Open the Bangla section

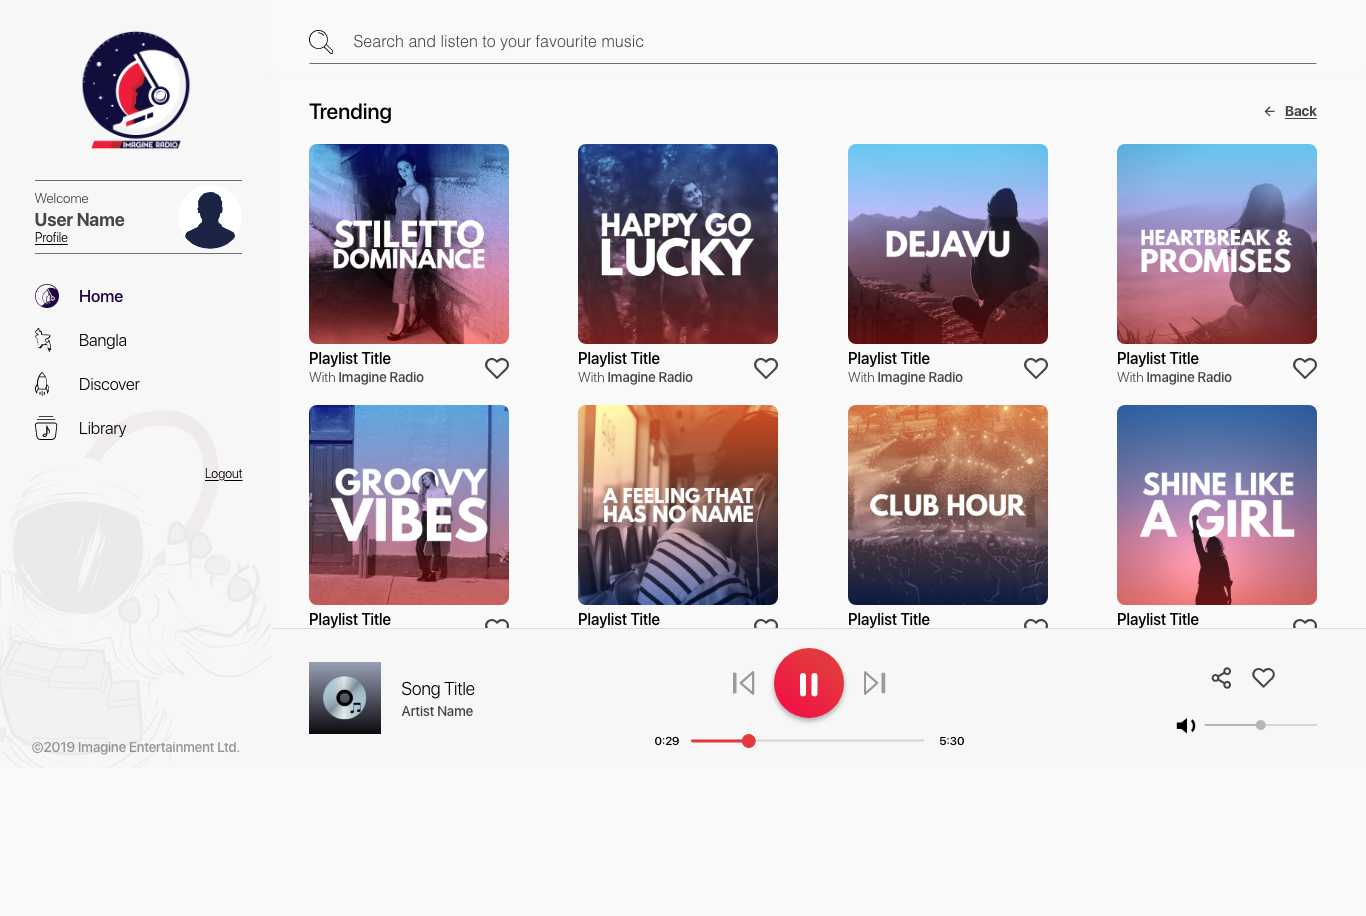pyautogui.click(x=102, y=340)
